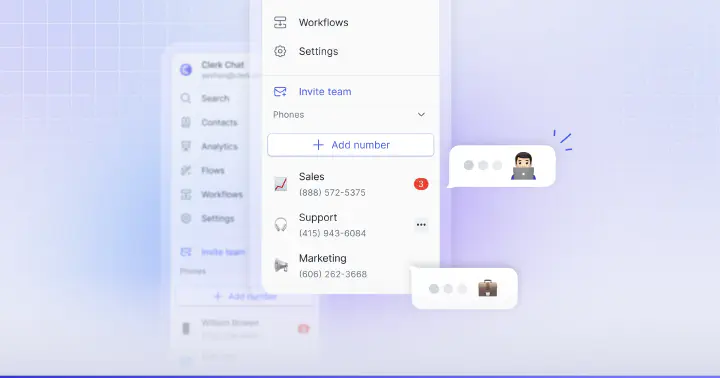Click the Add number button
720x378 pixels.
[350, 145]
